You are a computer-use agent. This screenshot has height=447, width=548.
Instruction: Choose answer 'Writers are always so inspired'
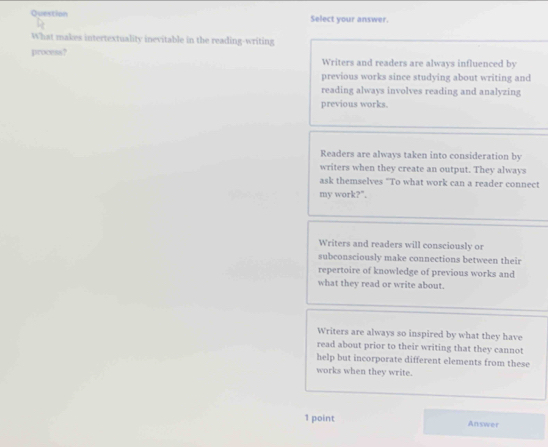point(426,354)
